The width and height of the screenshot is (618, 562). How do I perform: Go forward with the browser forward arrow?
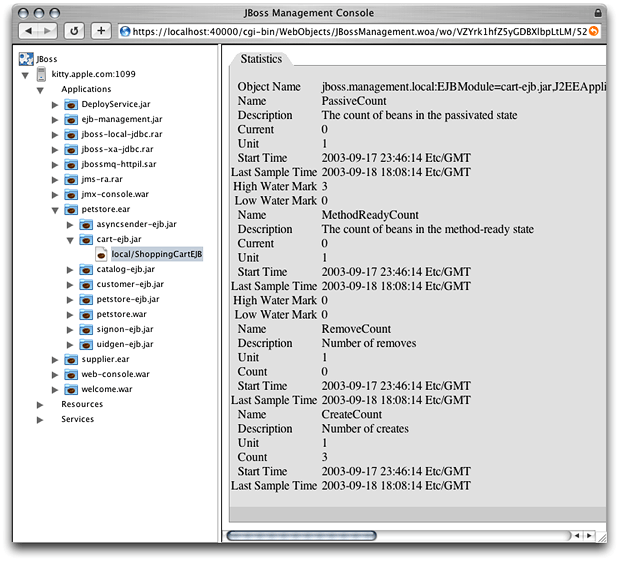pos(48,31)
